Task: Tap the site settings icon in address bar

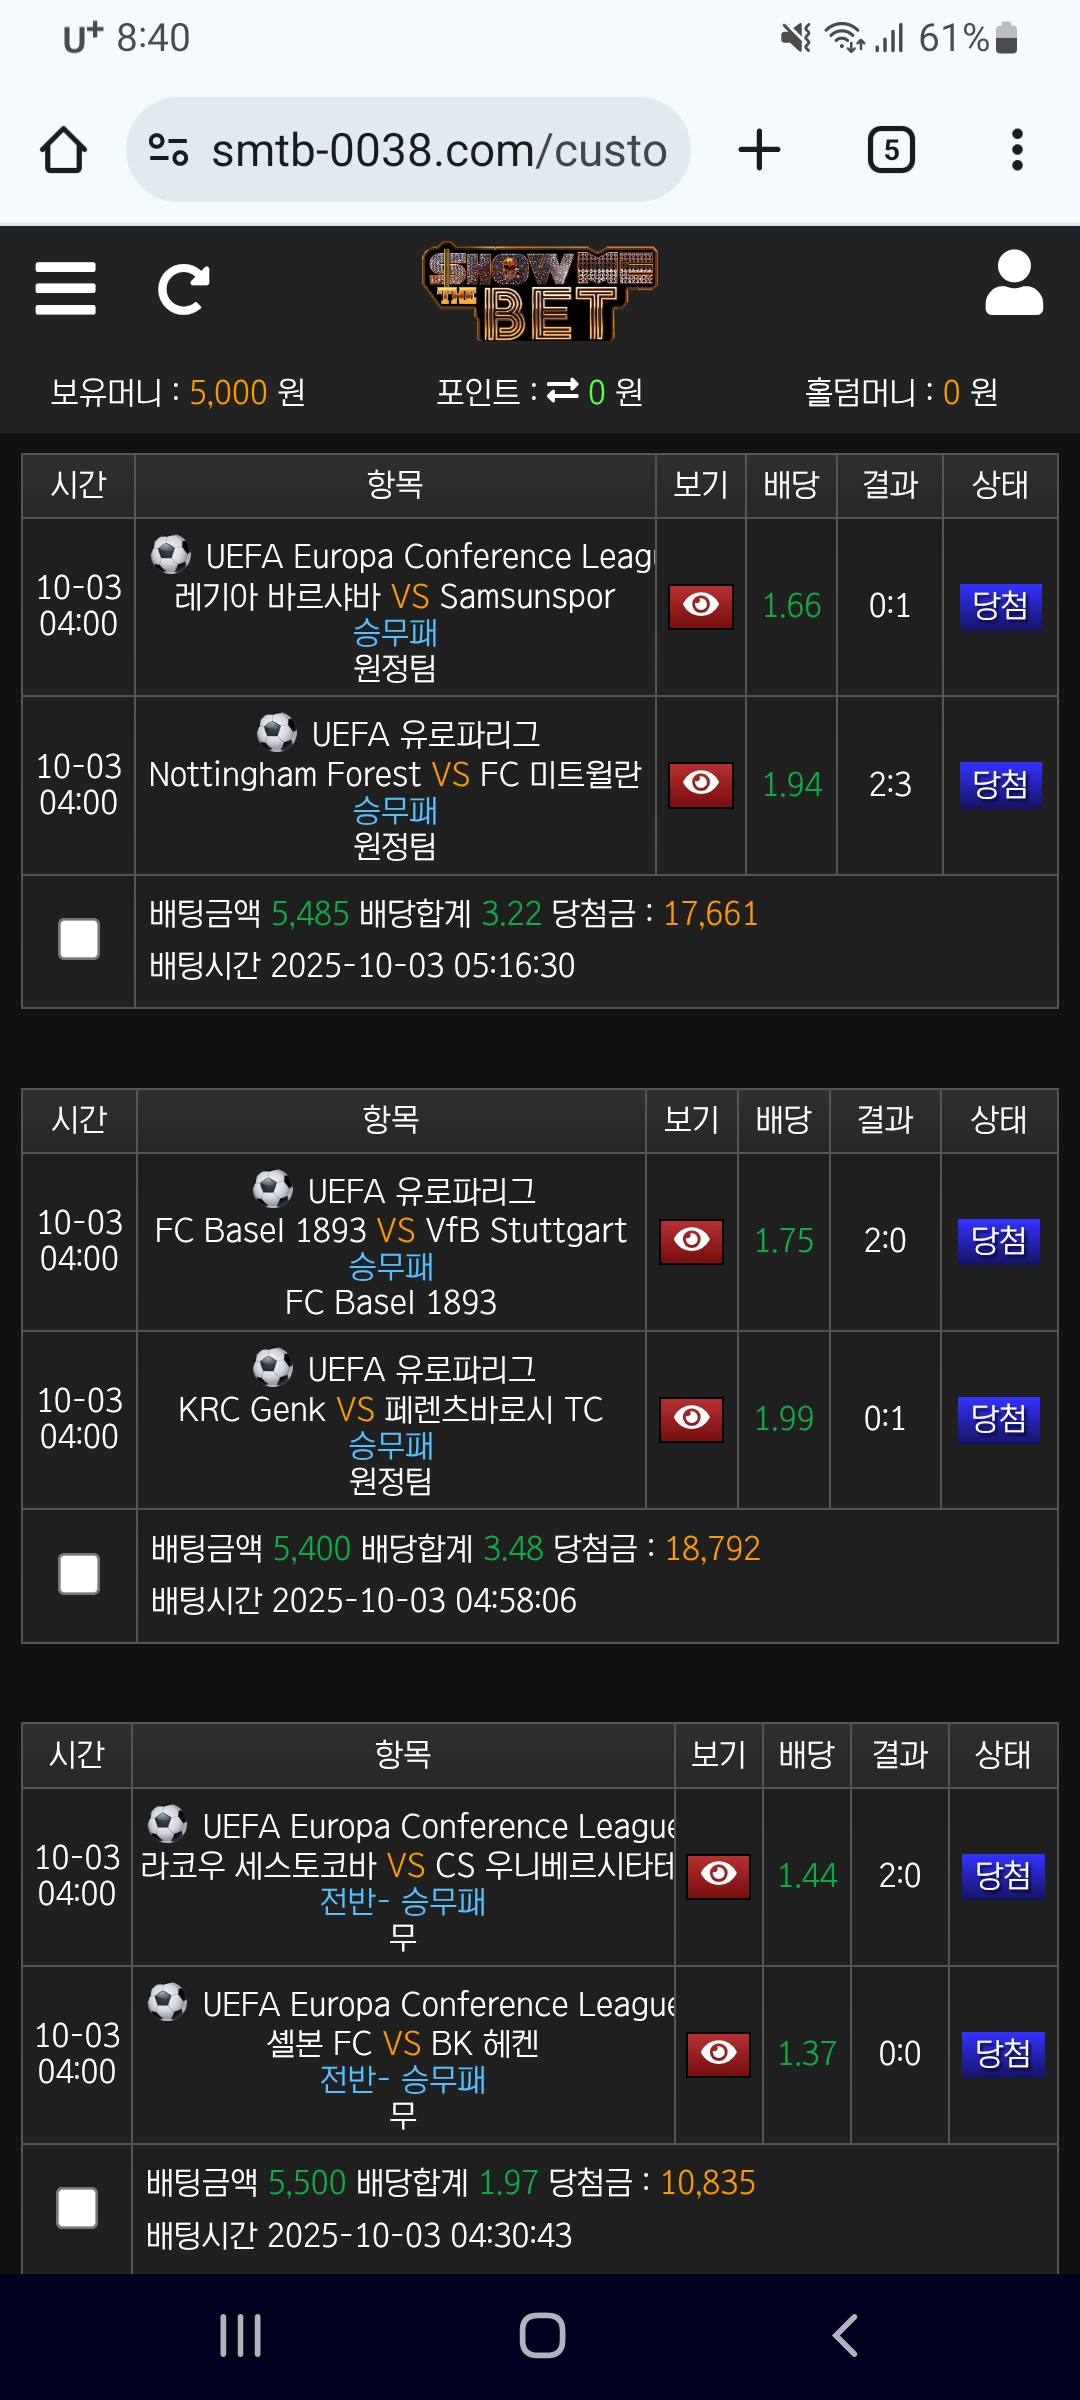Action: click(168, 150)
